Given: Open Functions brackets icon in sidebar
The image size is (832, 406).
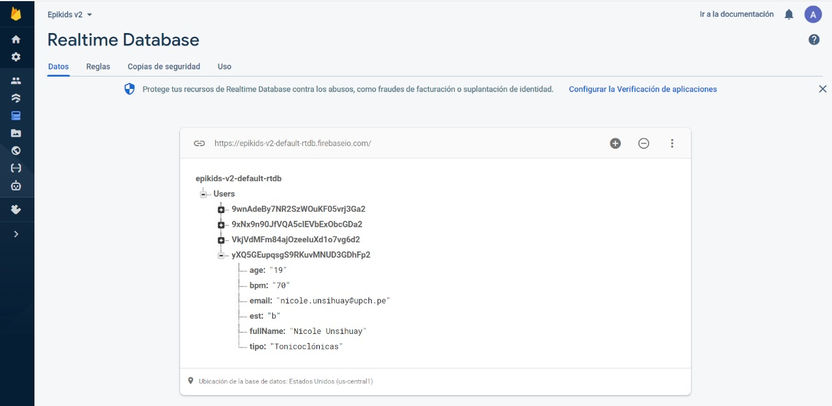Looking at the screenshot, I should [x=16, y=168].
